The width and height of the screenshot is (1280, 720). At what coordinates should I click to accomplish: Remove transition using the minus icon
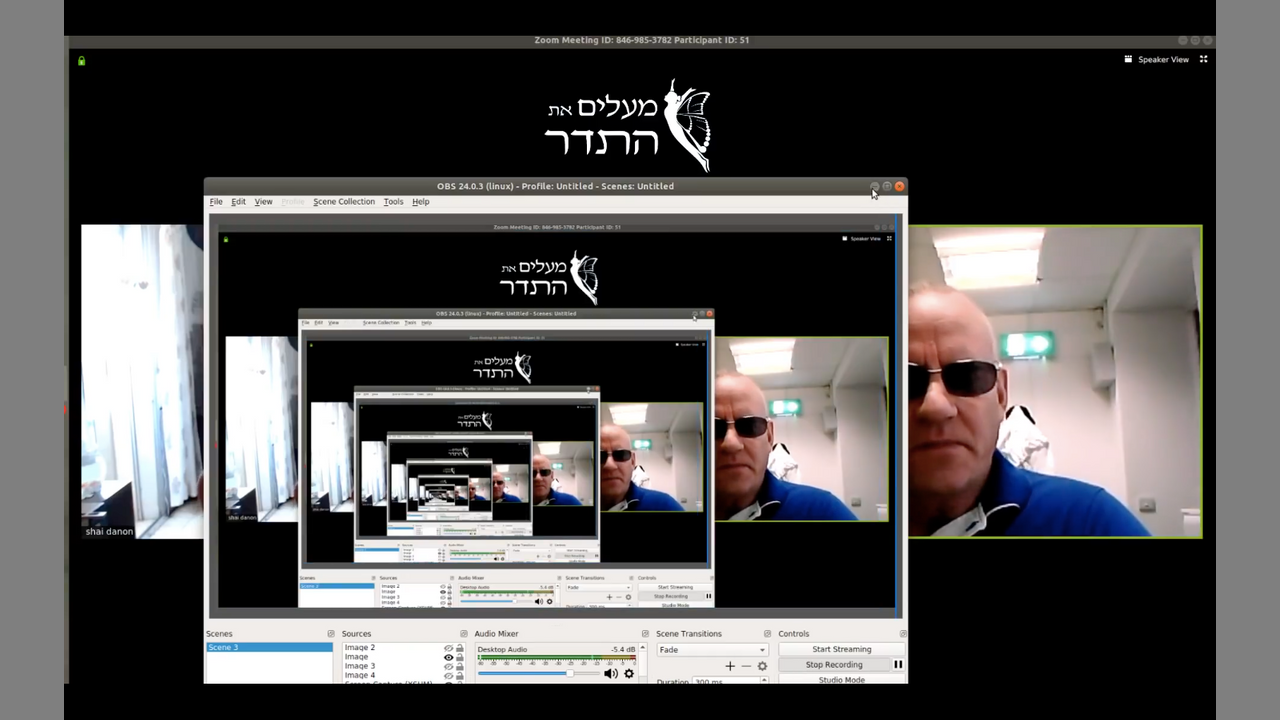[x=746, y=666]
